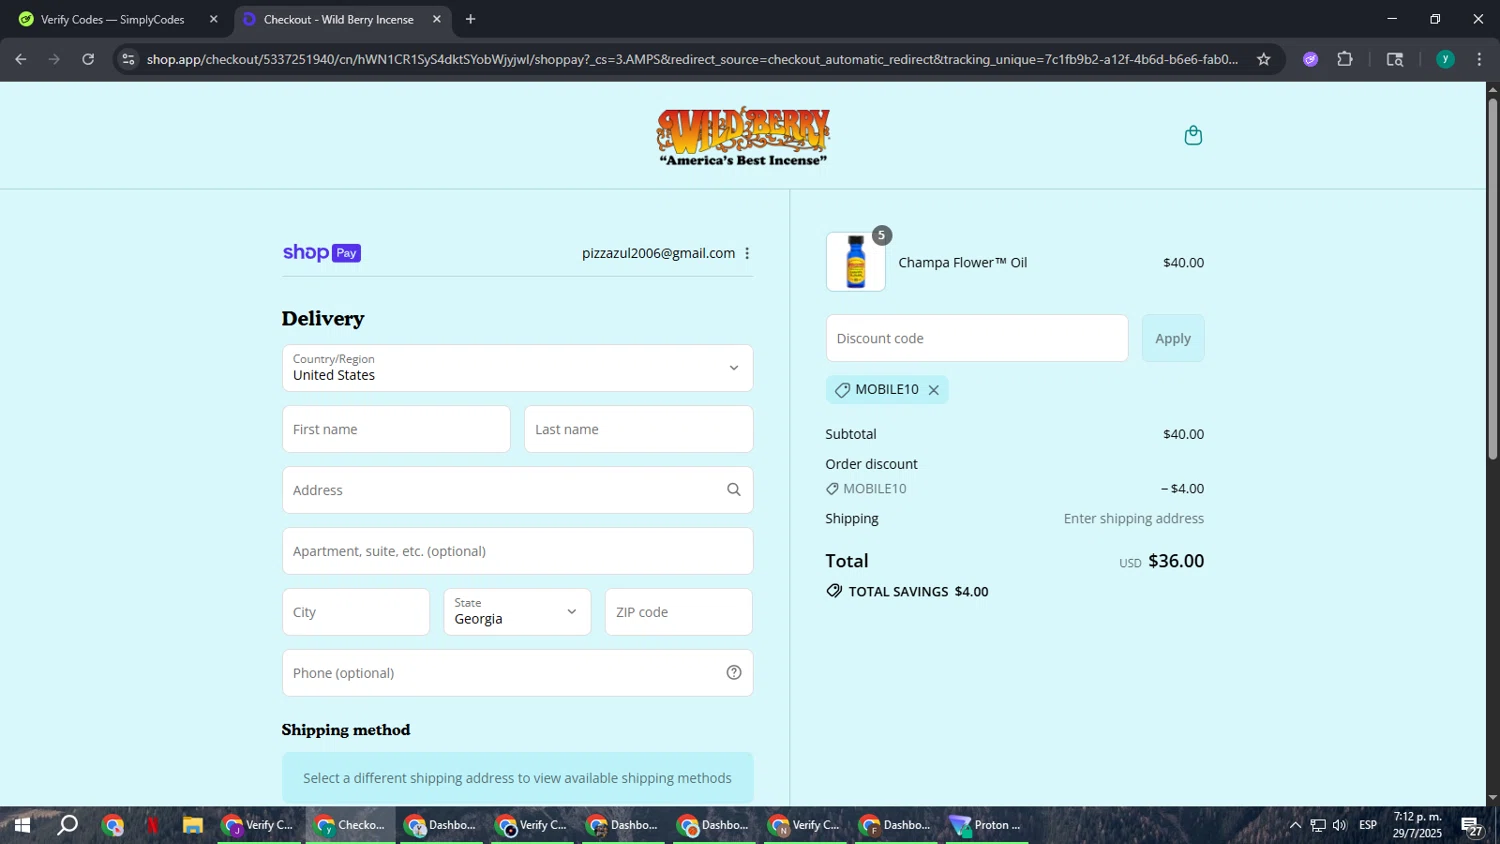Viewport: 1500px width, 844px height.
Task: Click the Apartment, suite, etc. field
Action: pyautogui.click(x=517, y=551)
